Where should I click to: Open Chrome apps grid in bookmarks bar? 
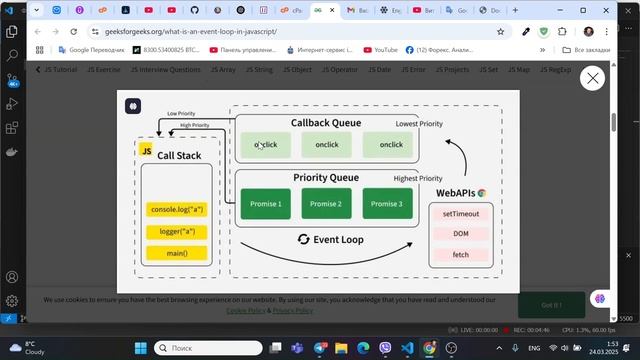[x=40, y=50]
